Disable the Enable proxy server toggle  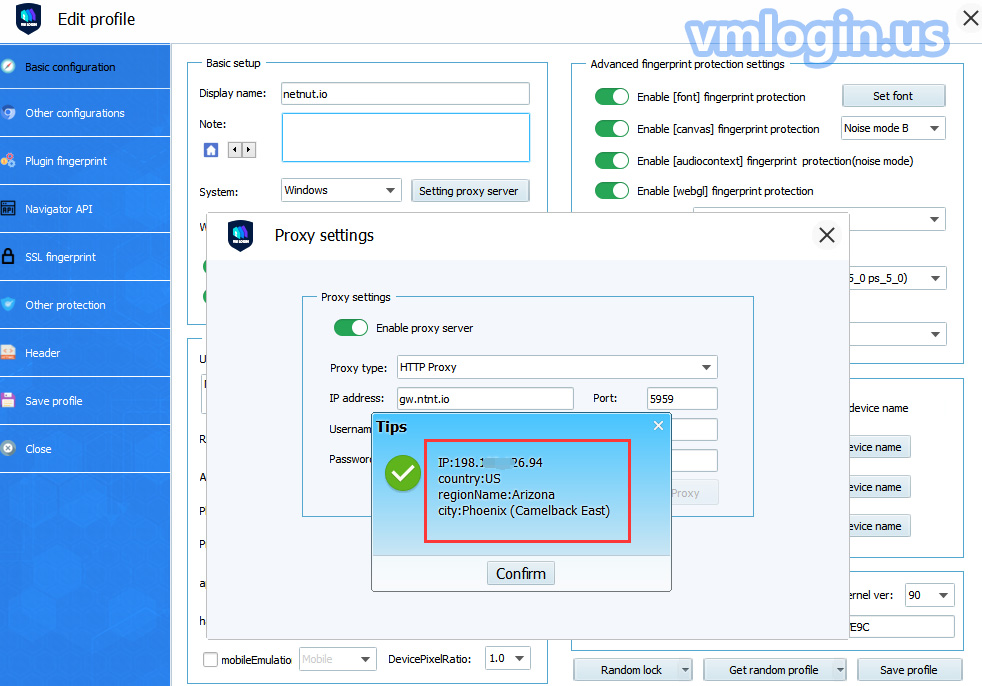tap(351, 328)
